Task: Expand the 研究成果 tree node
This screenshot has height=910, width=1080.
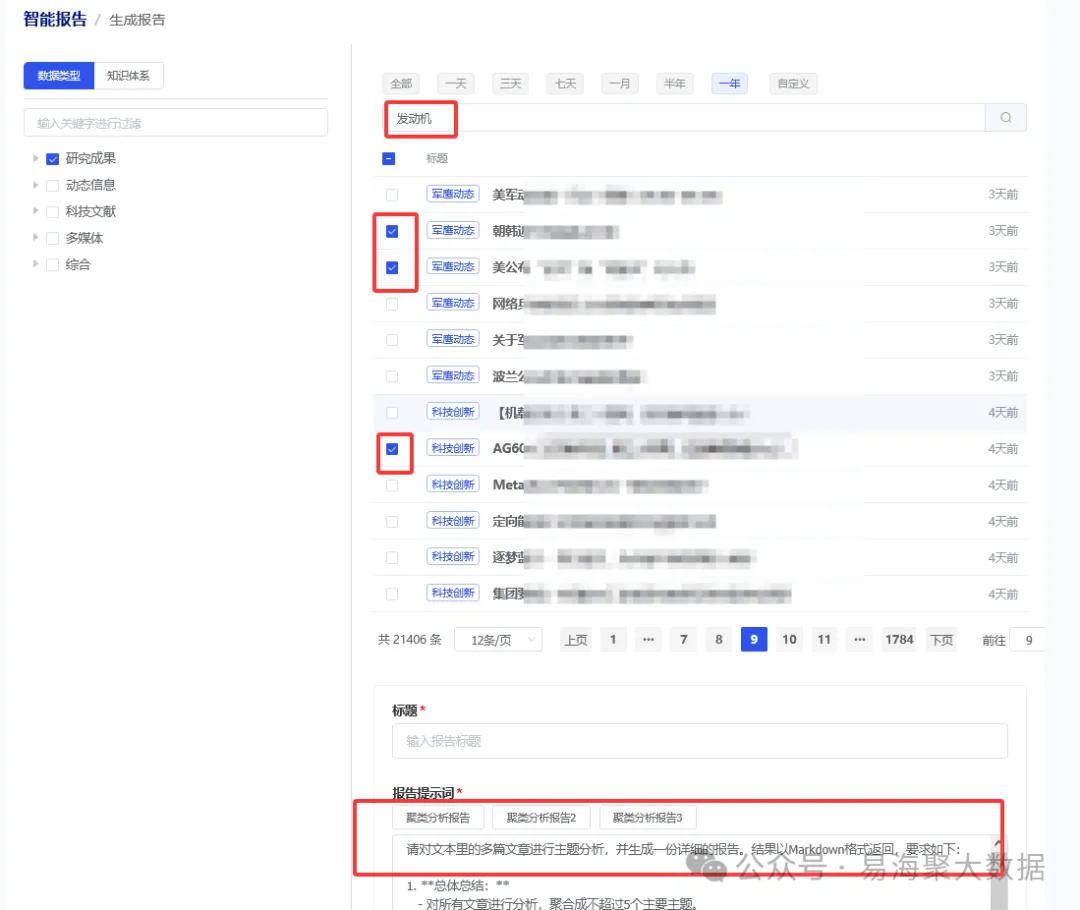Action: [35, 158]
